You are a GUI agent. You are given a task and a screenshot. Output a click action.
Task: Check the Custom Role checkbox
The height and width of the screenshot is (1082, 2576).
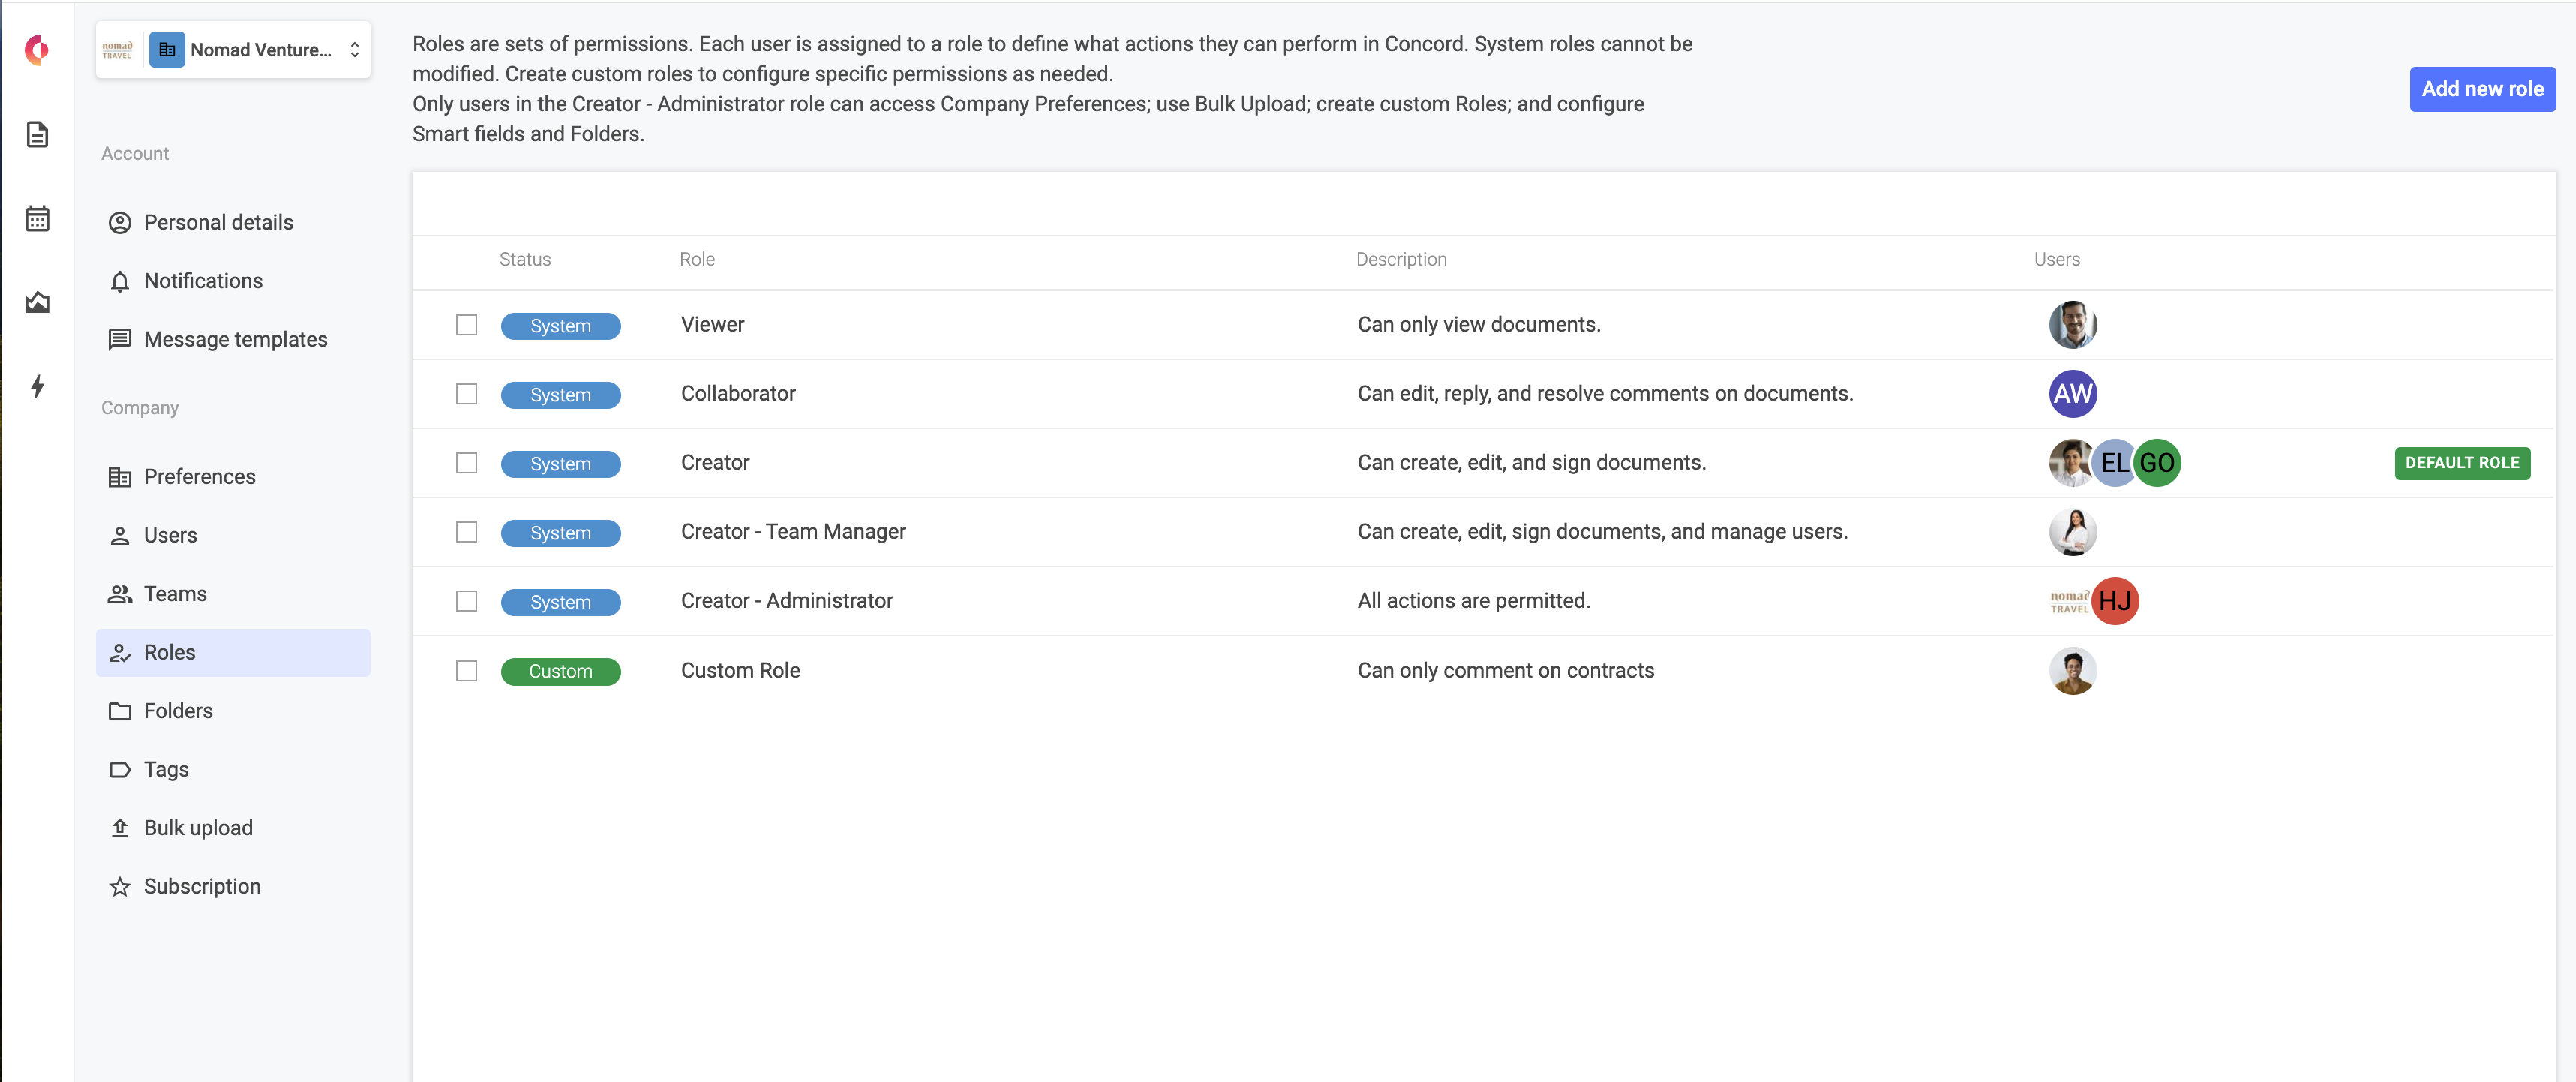(x=466, y=671)
